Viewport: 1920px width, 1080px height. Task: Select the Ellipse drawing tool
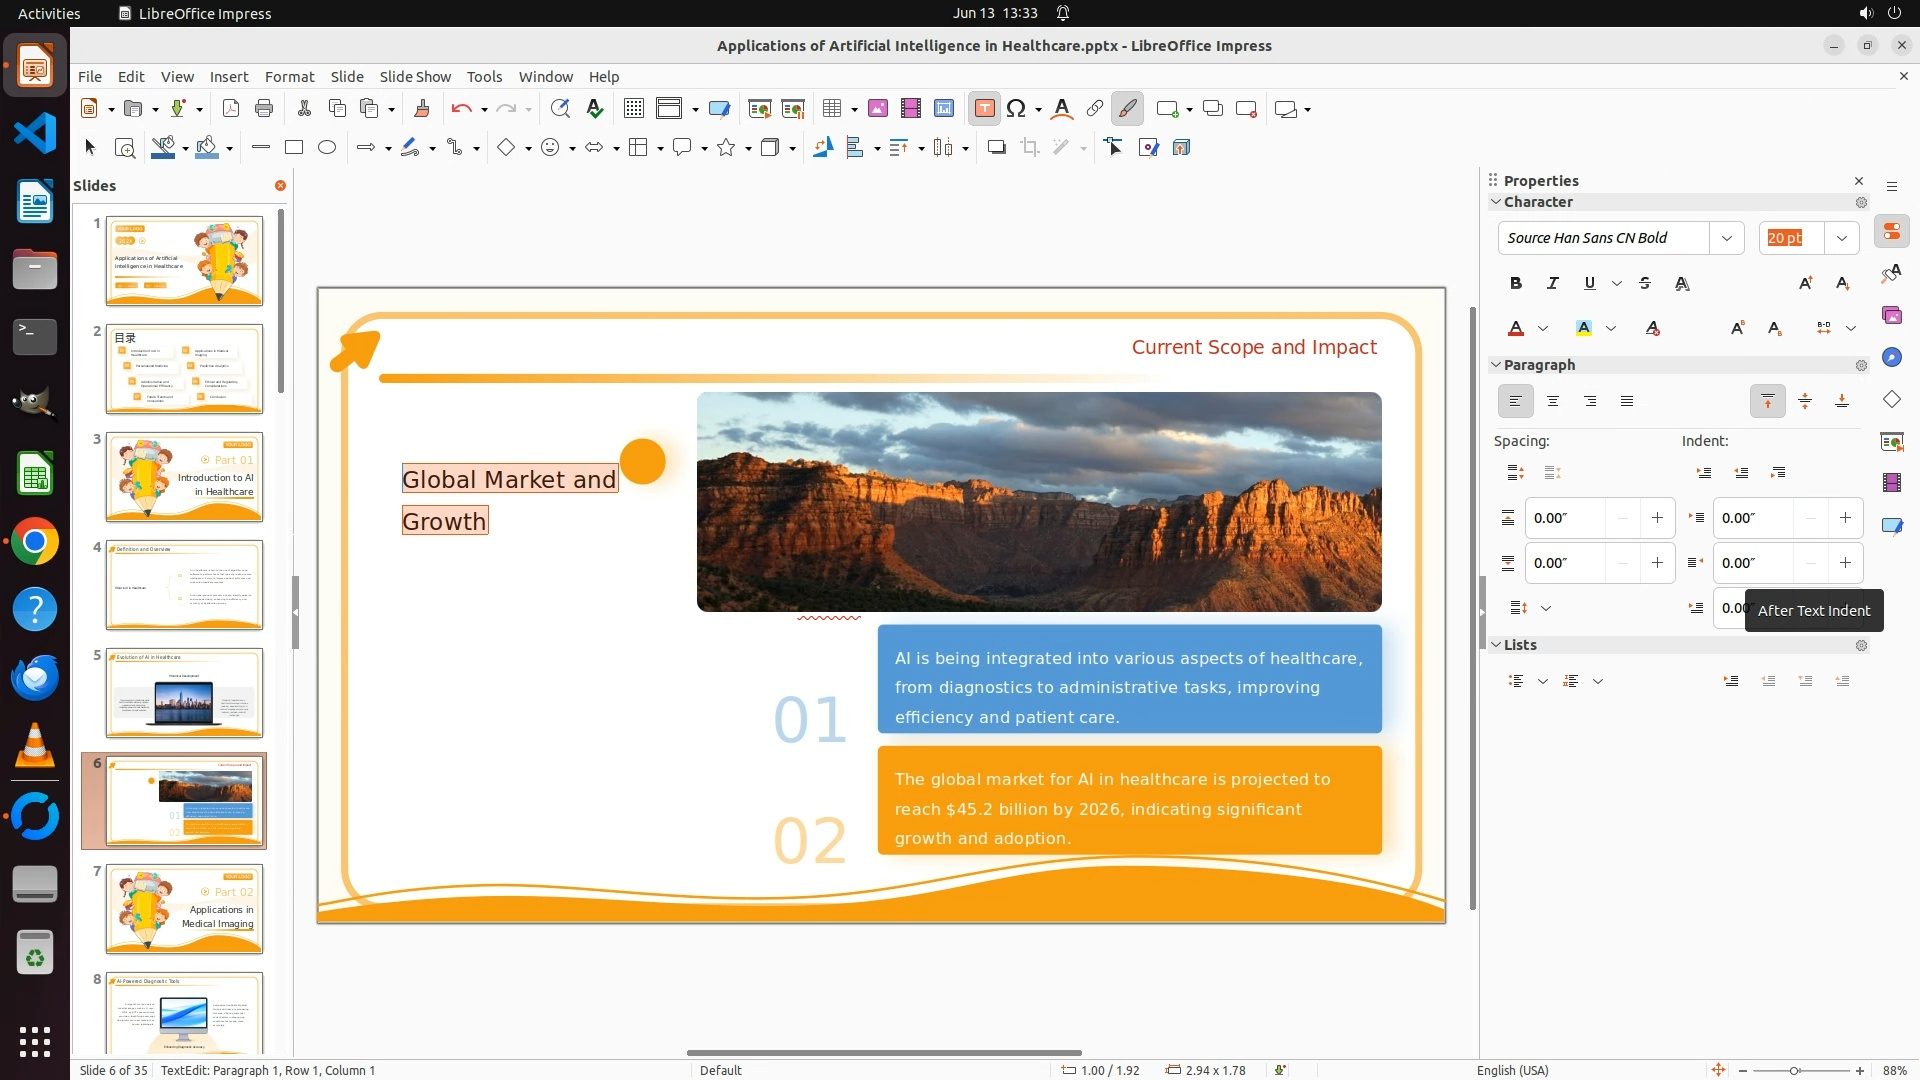[x=327, y=148]
